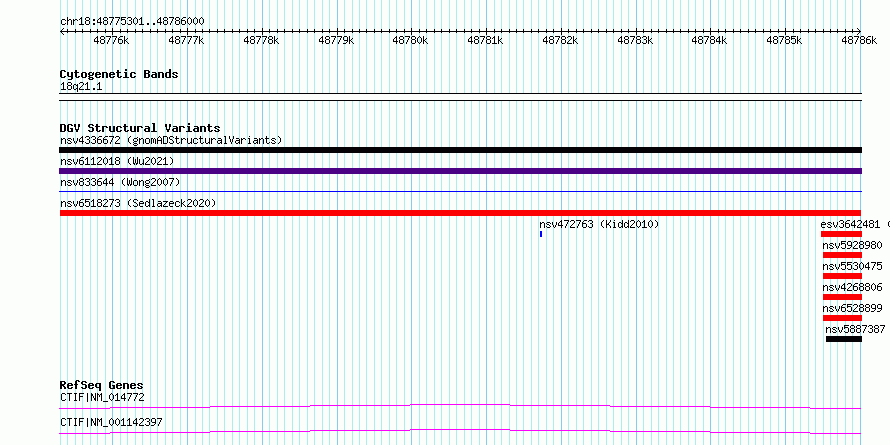
Task: Click the red bar under nsv6528899
Action: tap(842, 318)
